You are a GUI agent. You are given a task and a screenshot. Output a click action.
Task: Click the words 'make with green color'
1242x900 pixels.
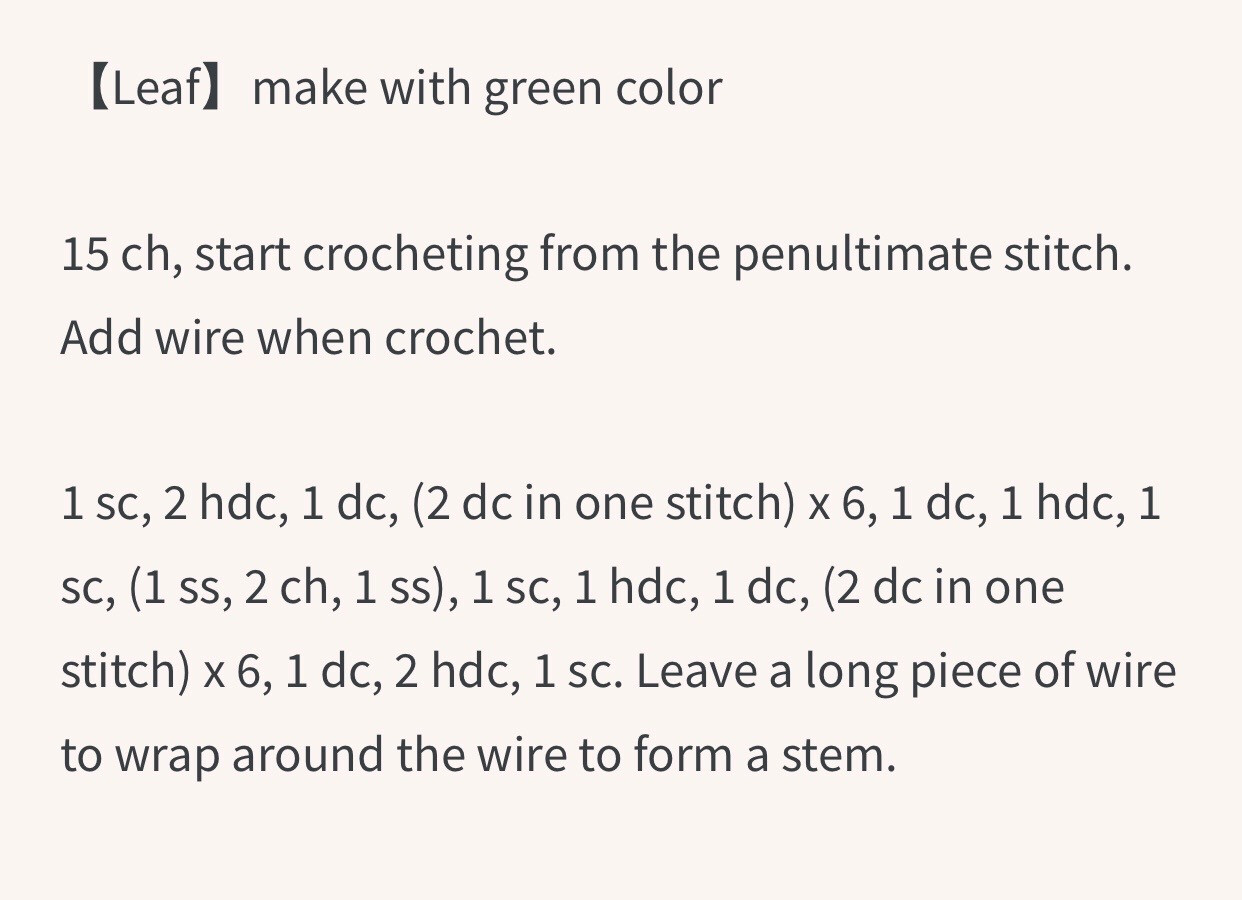point(487,89)
